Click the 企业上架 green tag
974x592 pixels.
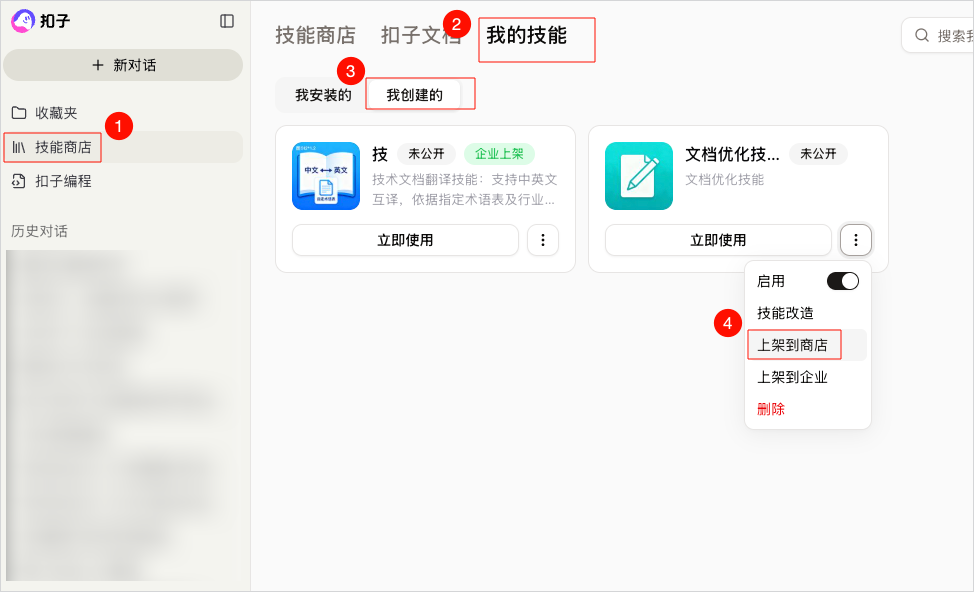[499, 154]
